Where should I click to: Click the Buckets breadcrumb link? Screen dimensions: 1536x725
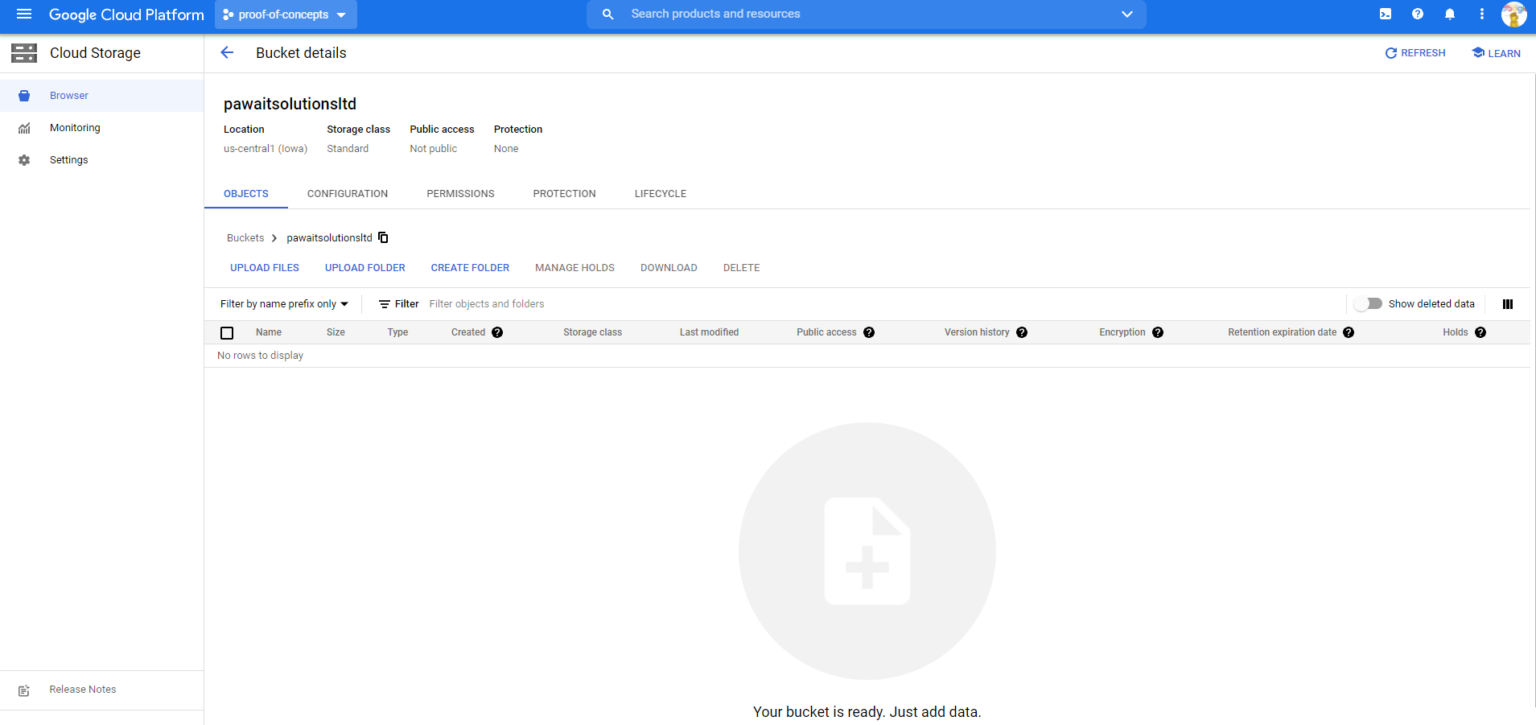coord(245,238)
